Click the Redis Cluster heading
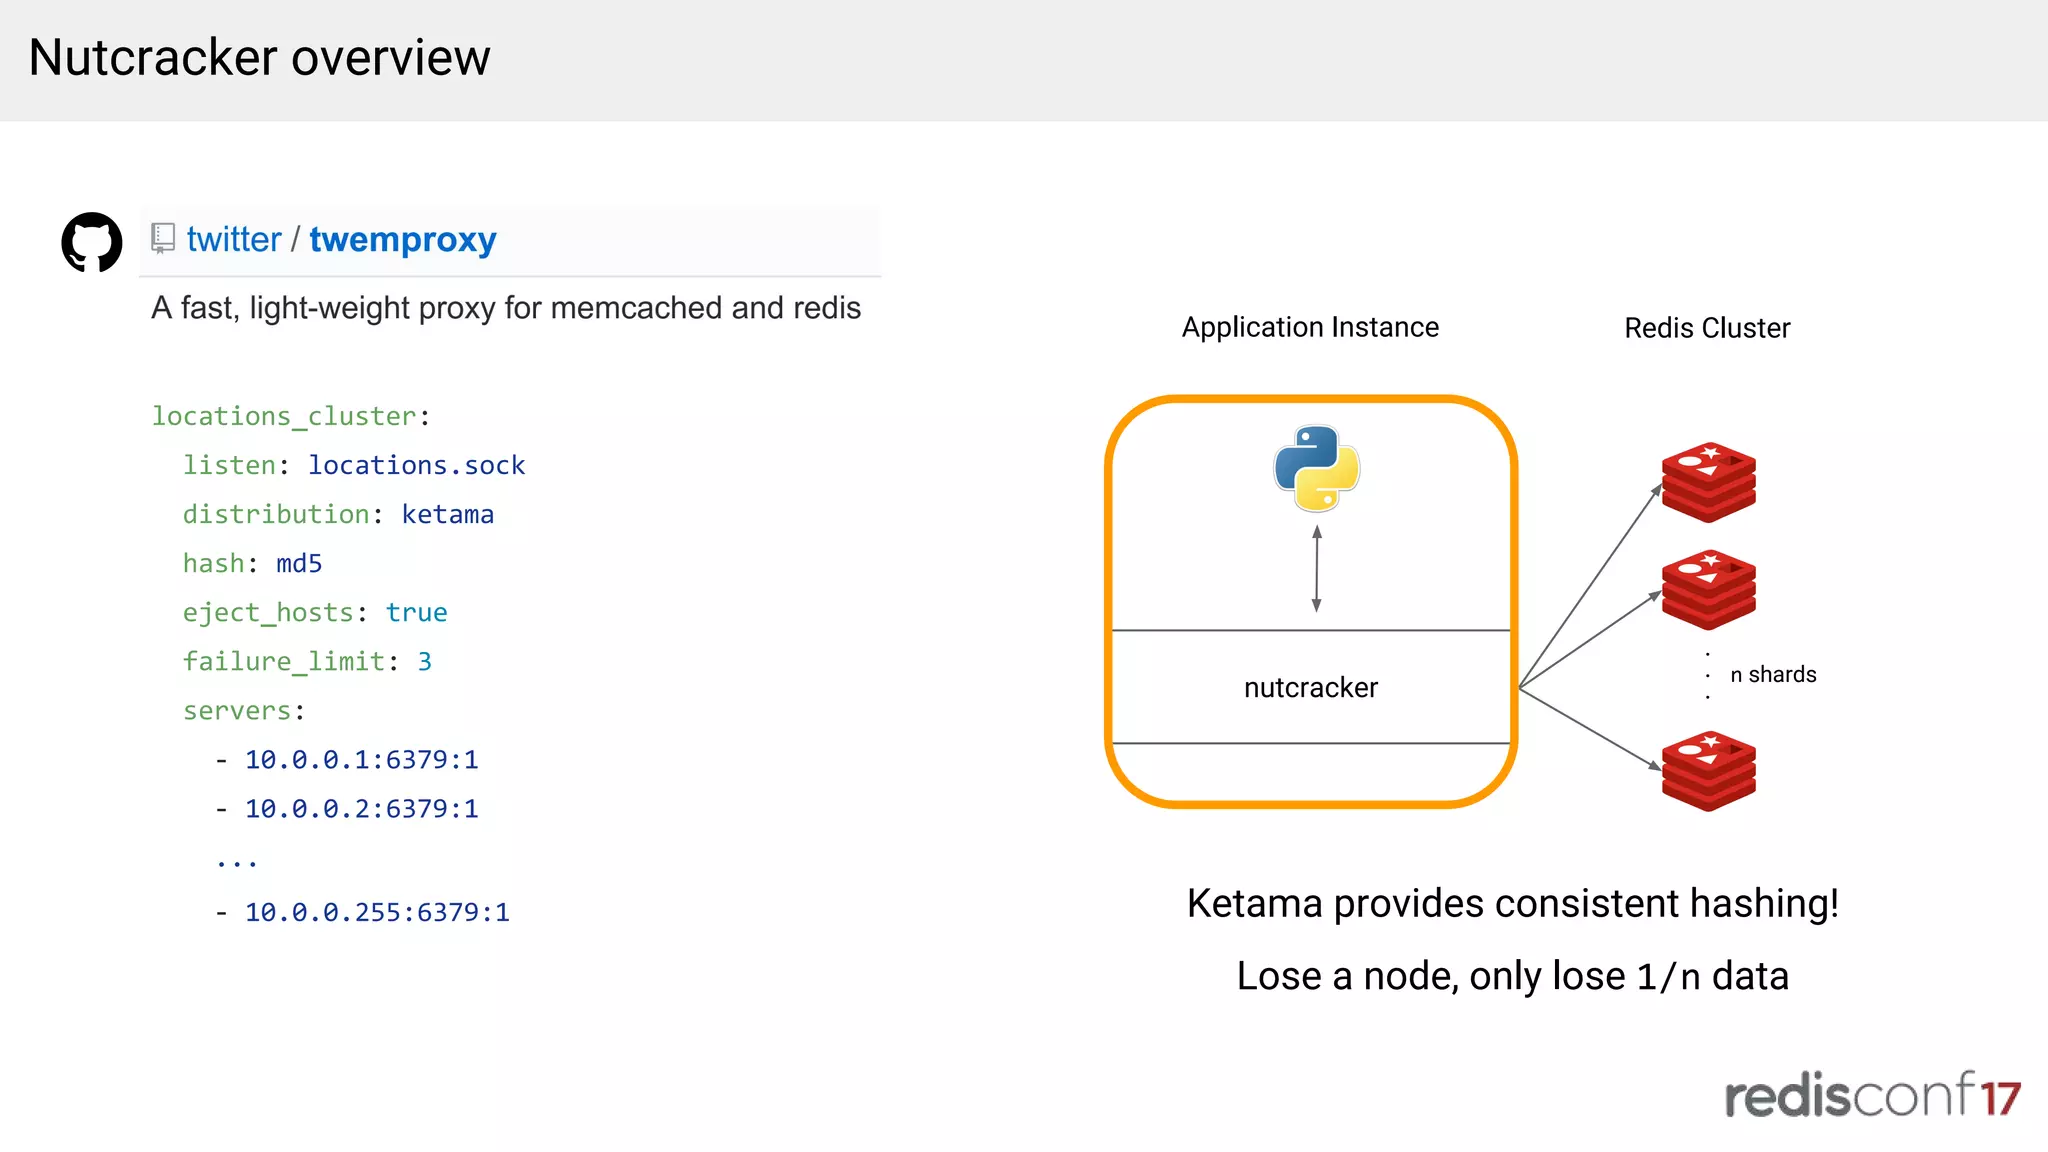Image resolution: width=2048 pixels, height=1152 pixels. point(1706,328)
